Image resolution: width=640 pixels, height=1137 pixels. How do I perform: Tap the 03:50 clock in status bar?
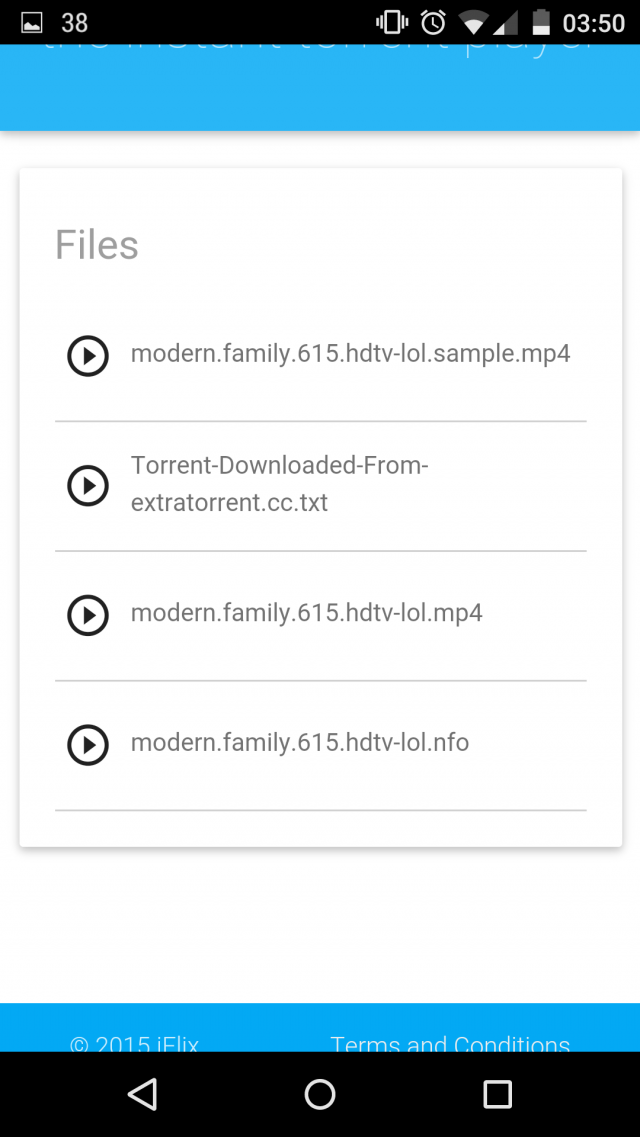[594, 22]
